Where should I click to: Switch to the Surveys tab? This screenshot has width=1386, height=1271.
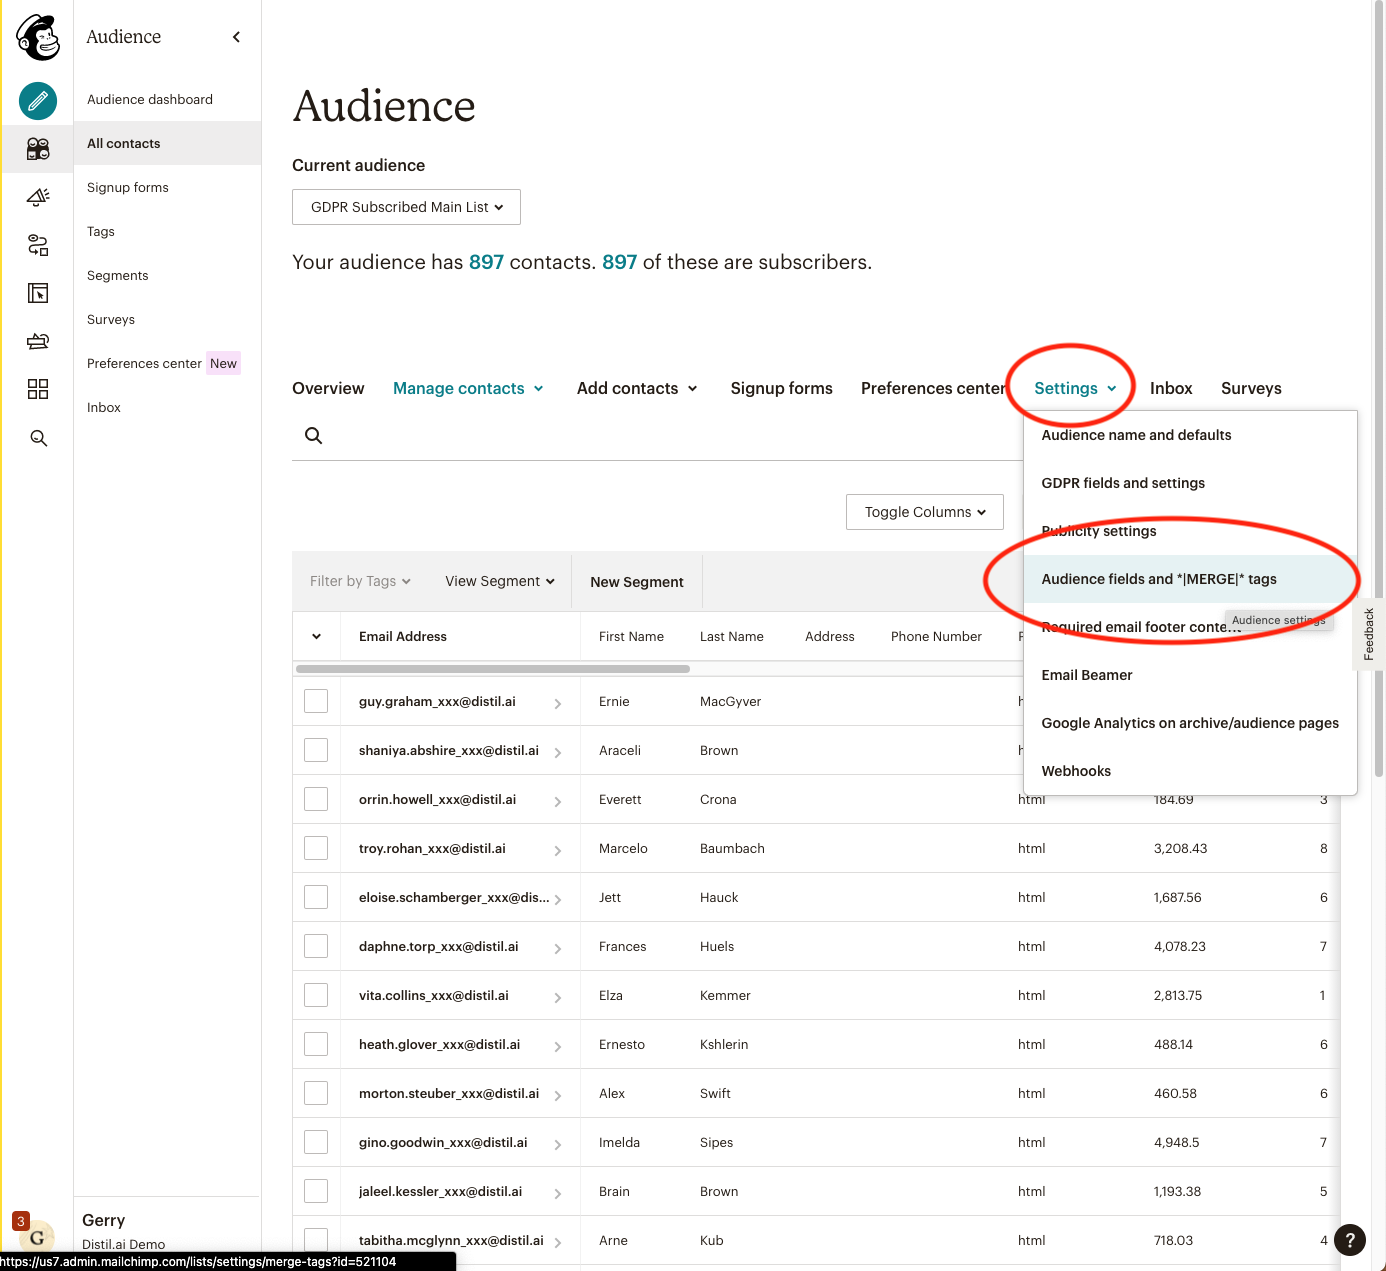coord(1251,388)
